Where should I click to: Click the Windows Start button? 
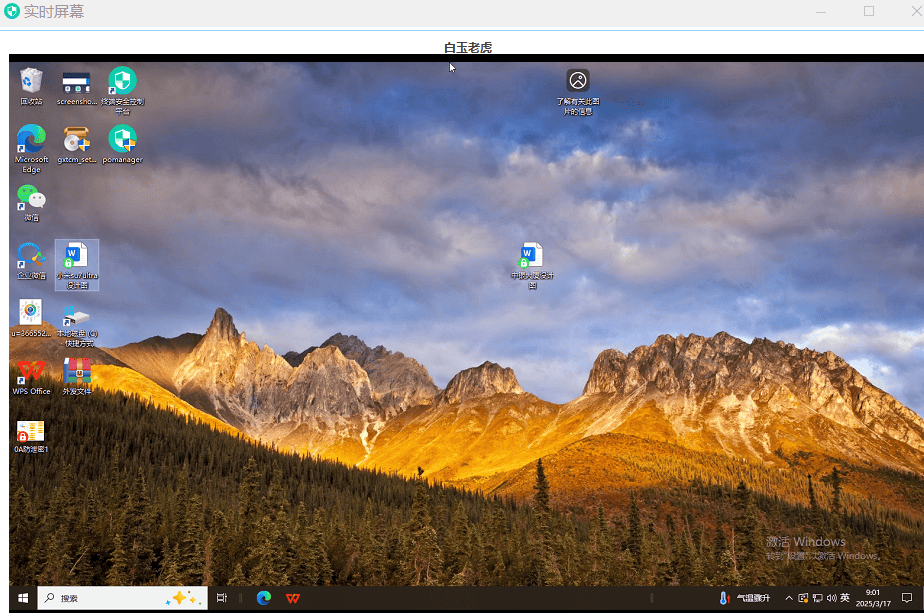pos(23,598)
